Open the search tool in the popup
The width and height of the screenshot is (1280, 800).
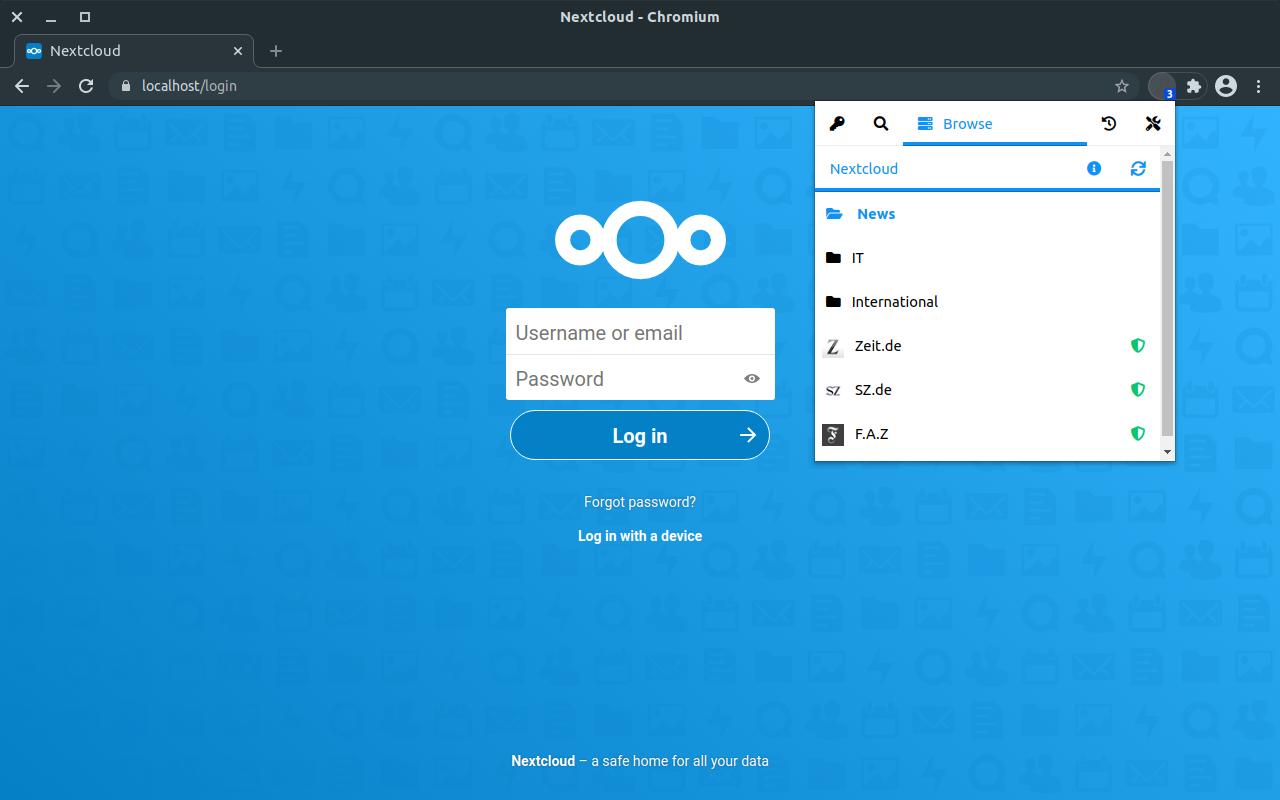[x=880, y=123]
